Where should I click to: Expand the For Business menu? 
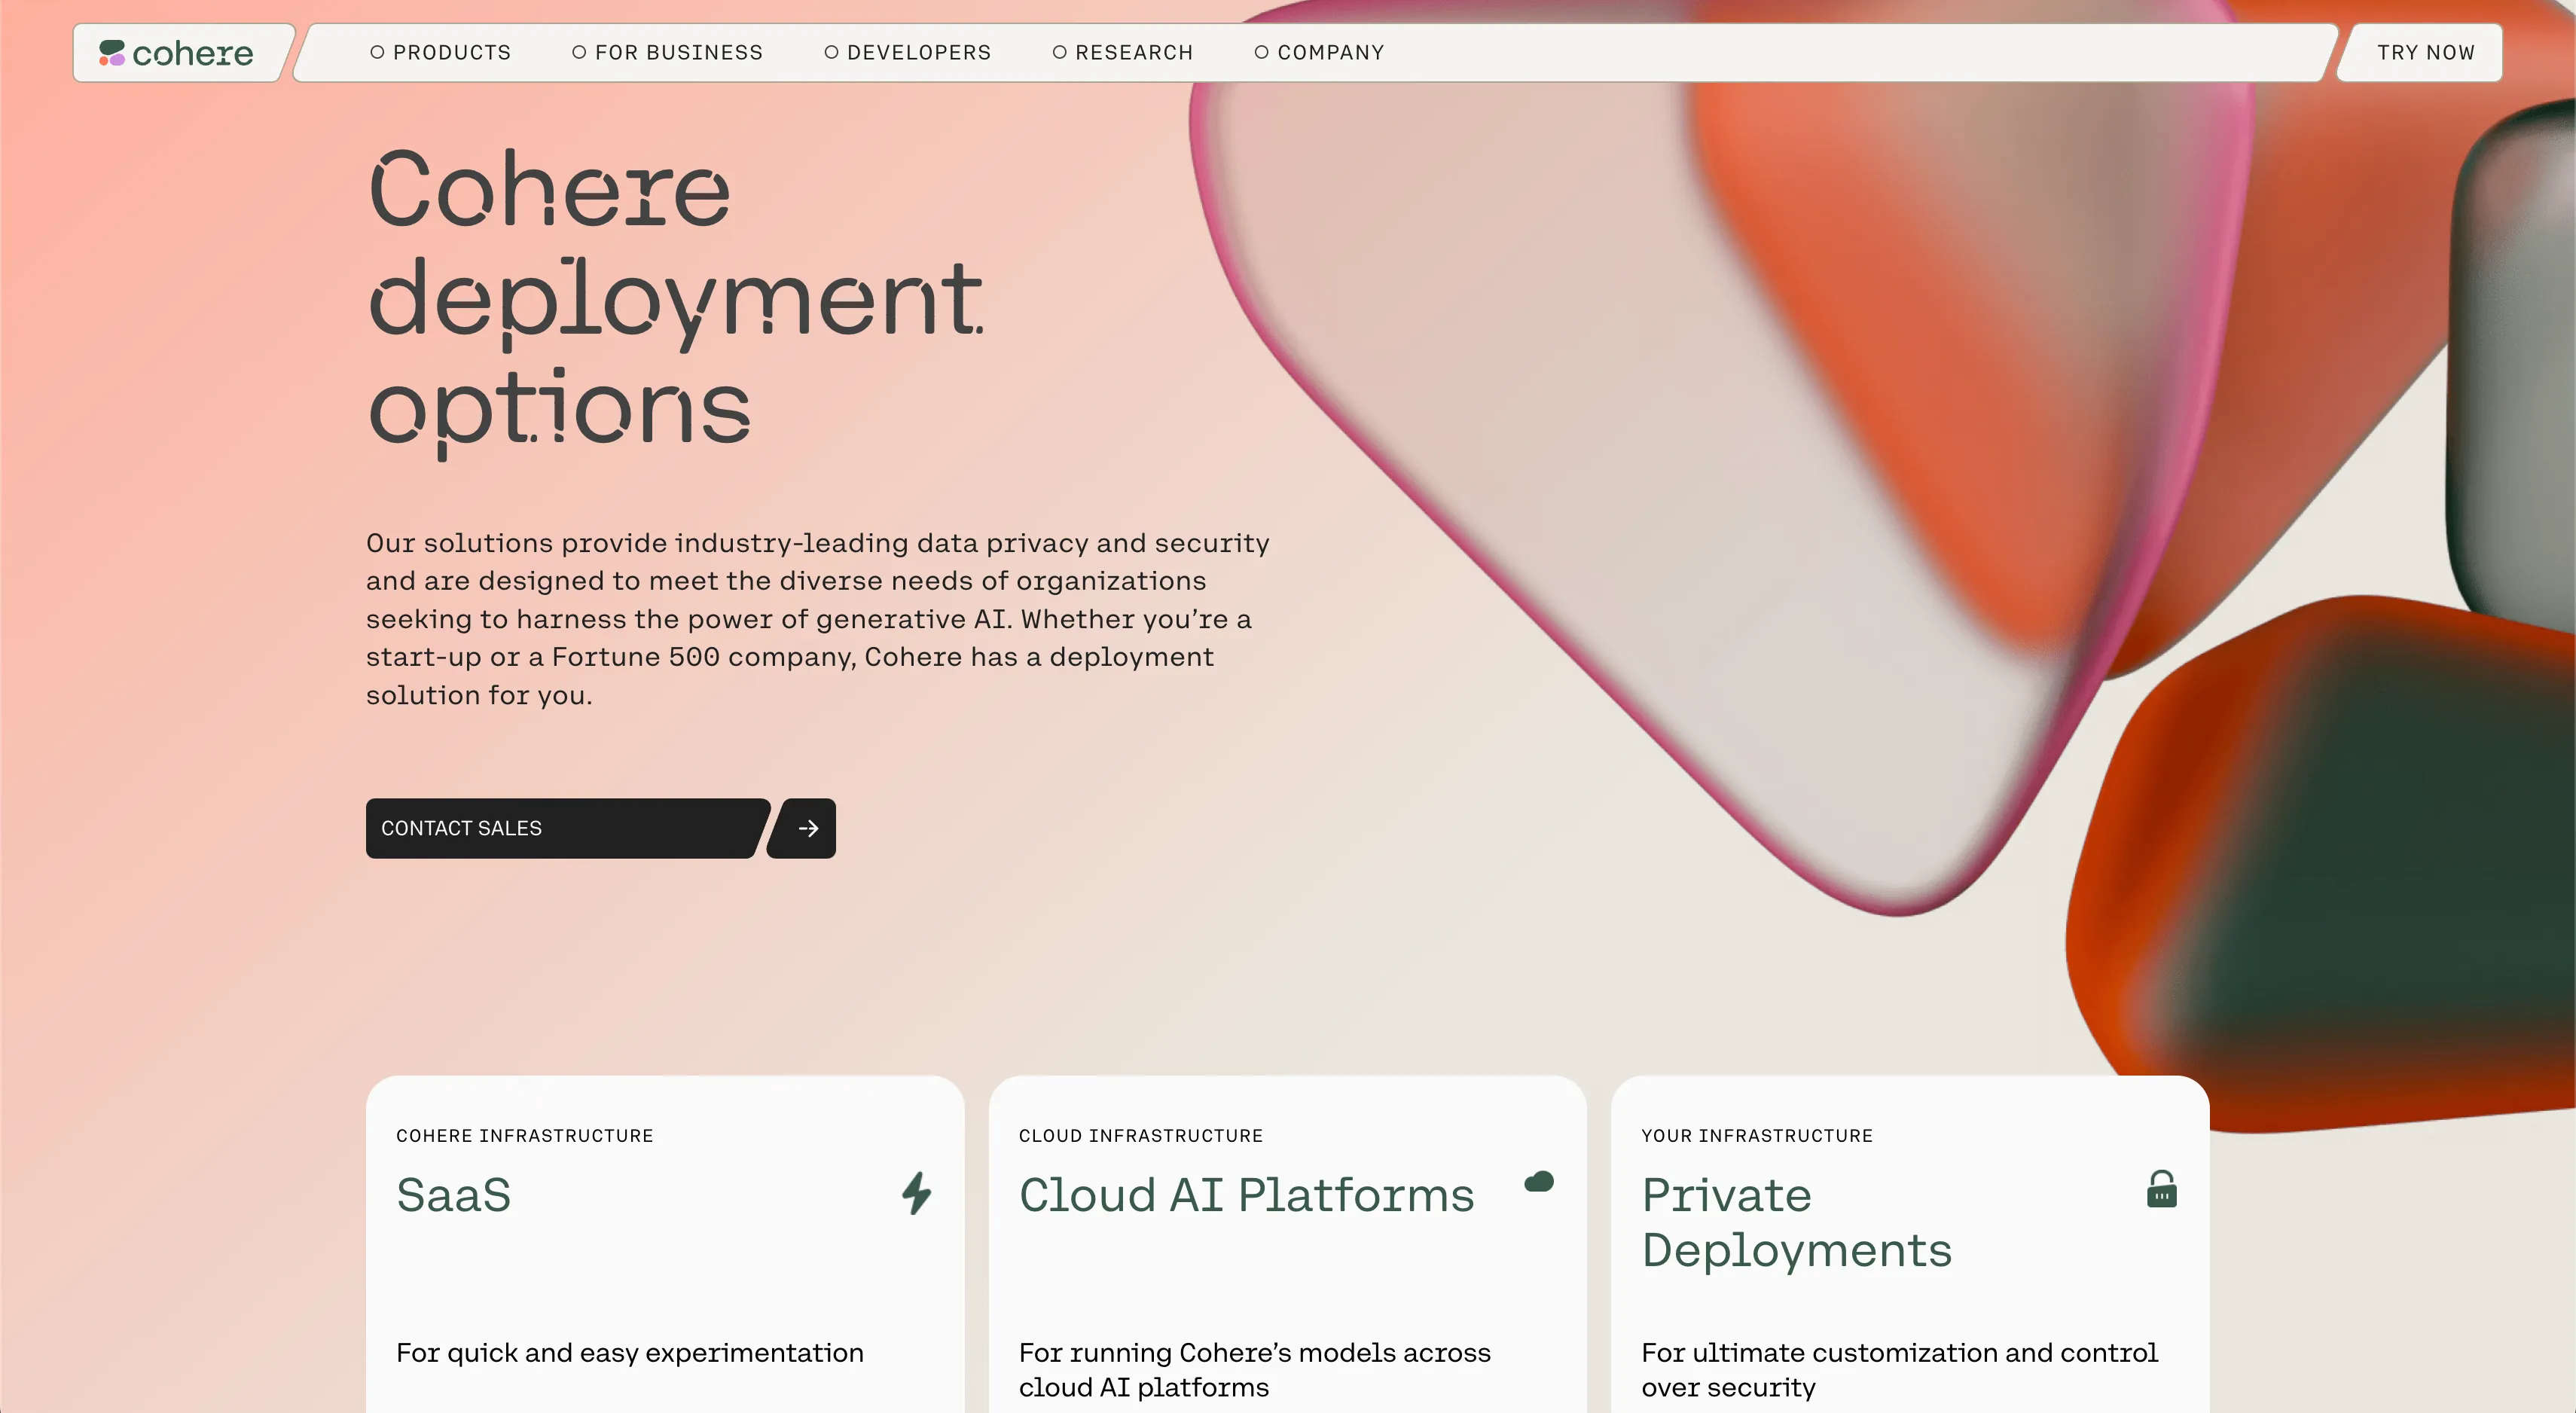coord(678,52)
